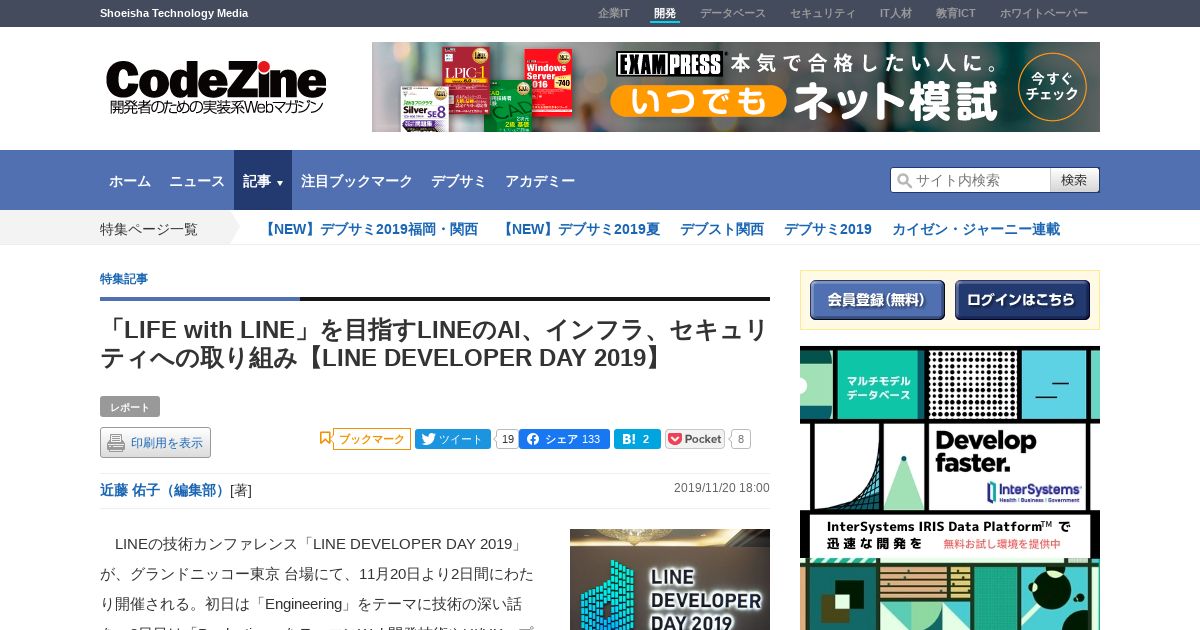Viewport: 1200px width, 630px height.
Task: Open デブサミ menu item
Action: 459,181
